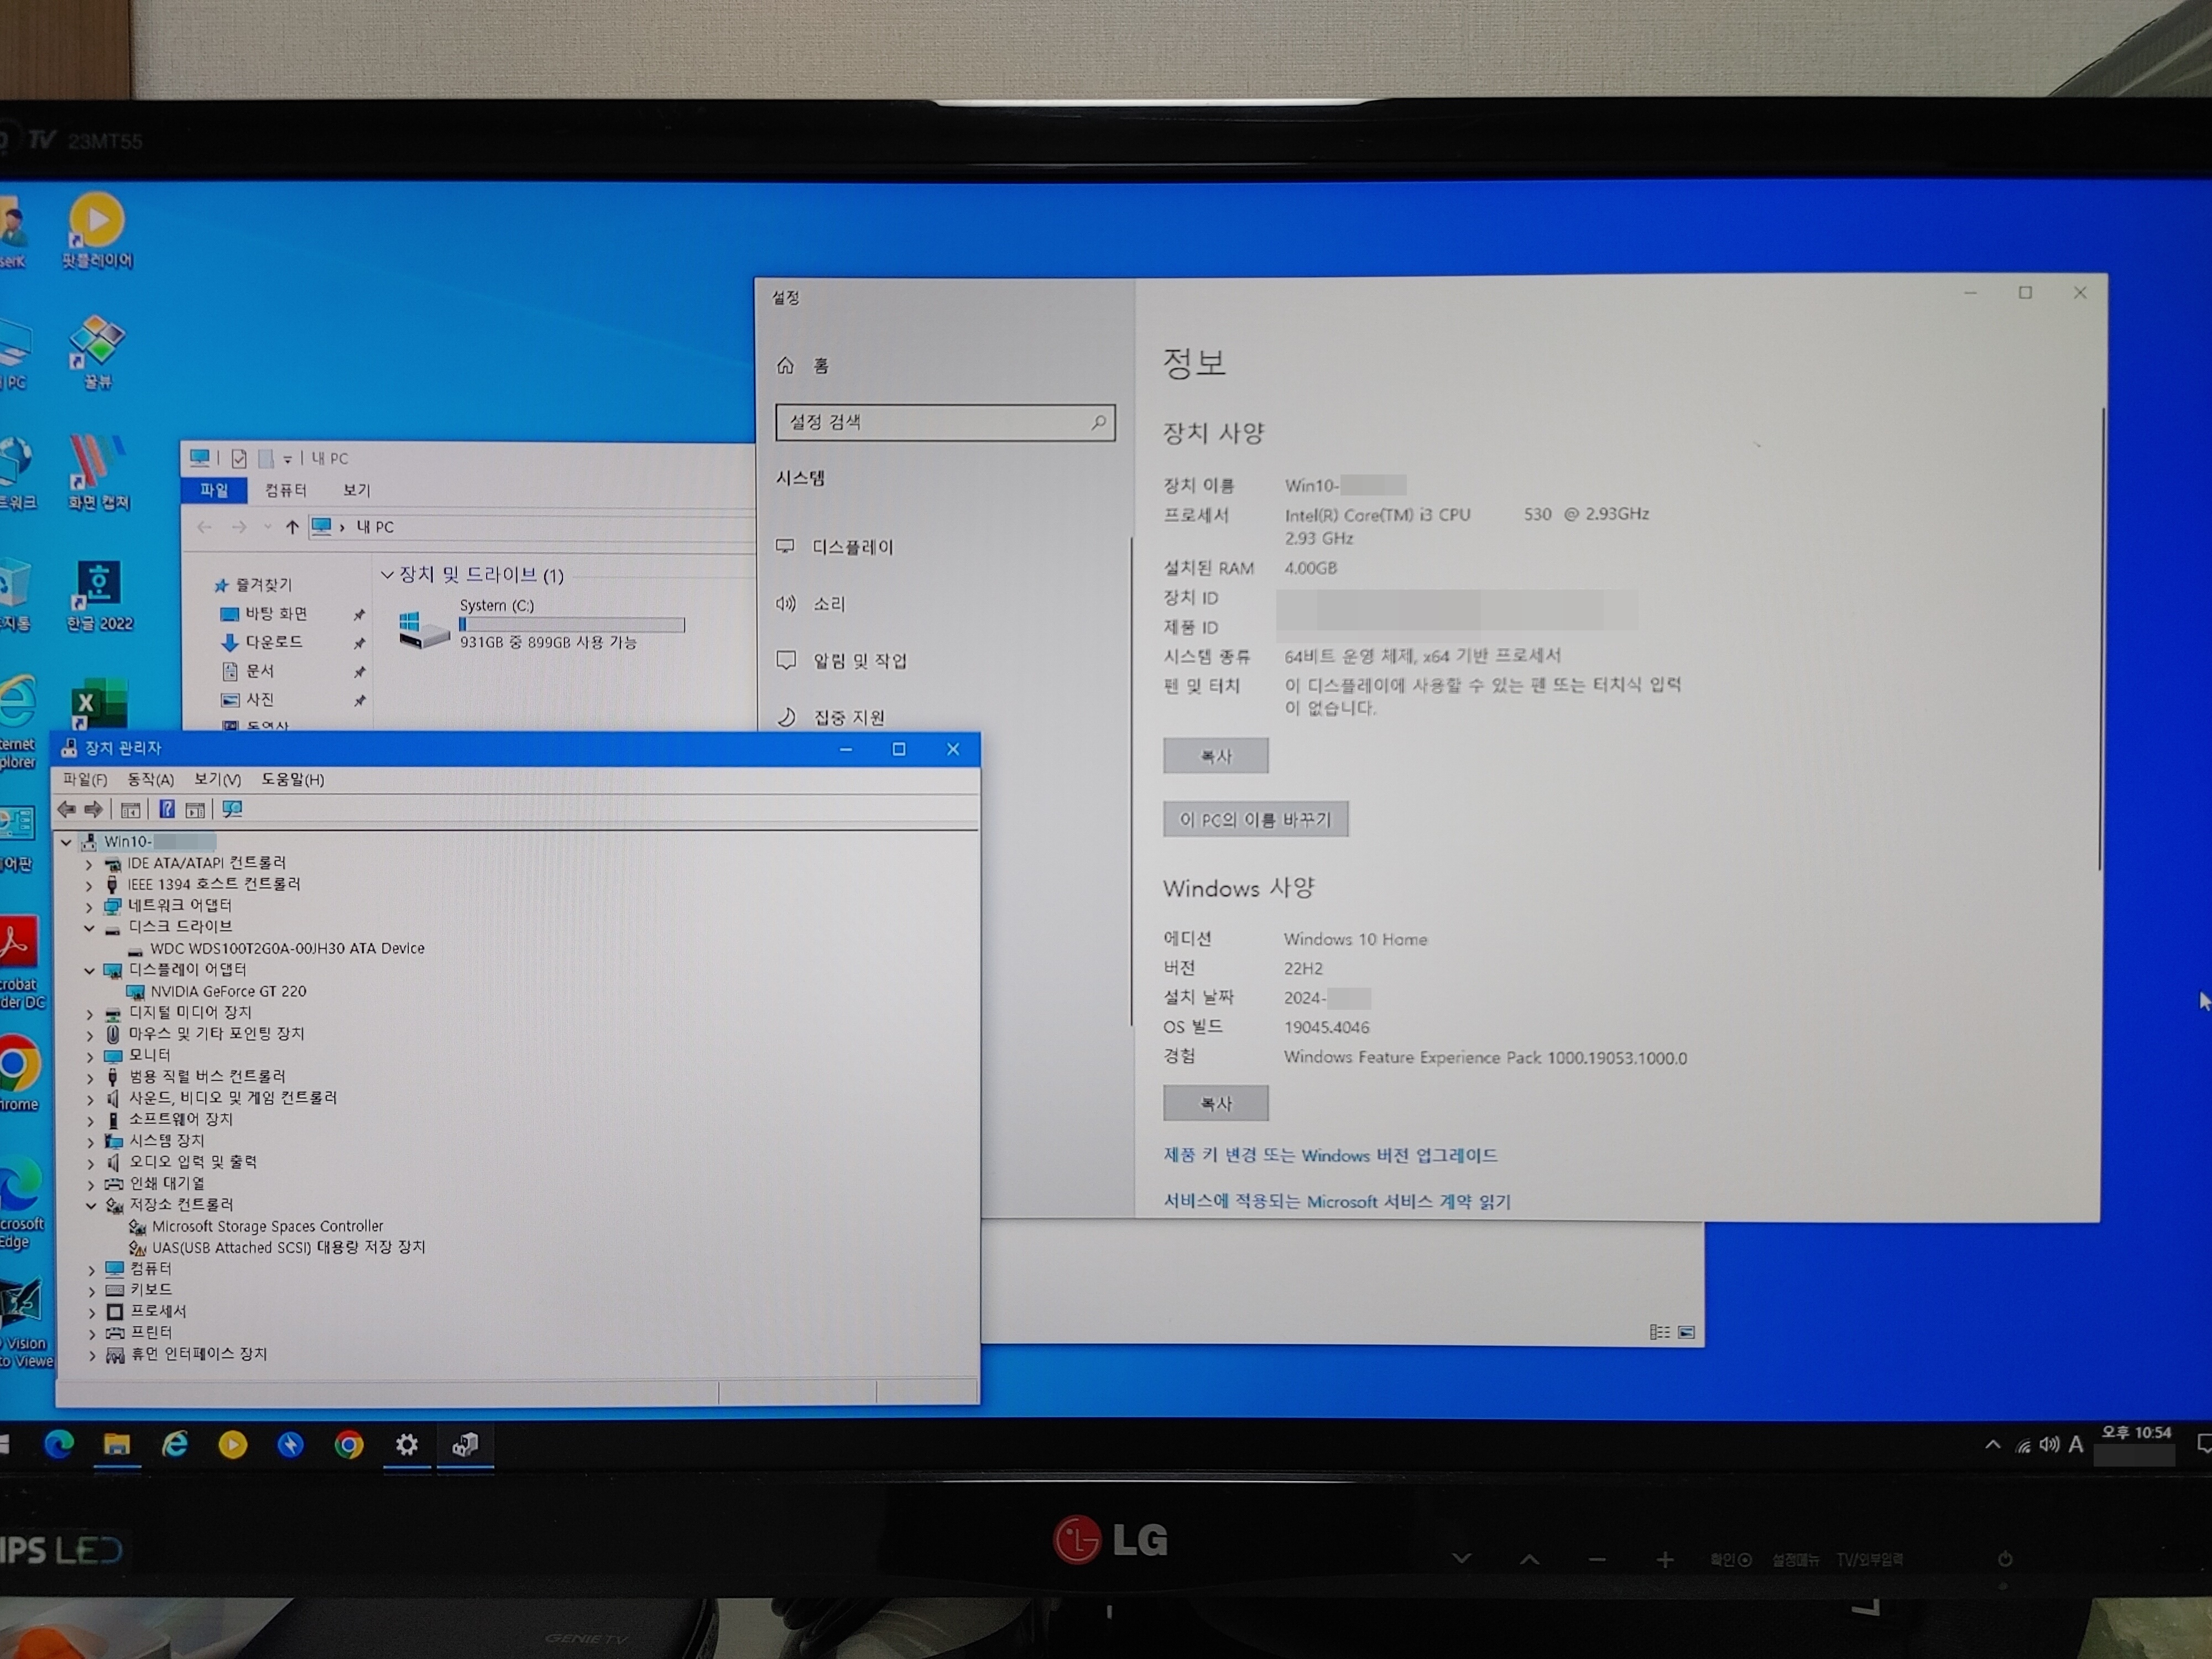
Task: Click the volume icon in the system tray
Action: click(2049, 1444)
